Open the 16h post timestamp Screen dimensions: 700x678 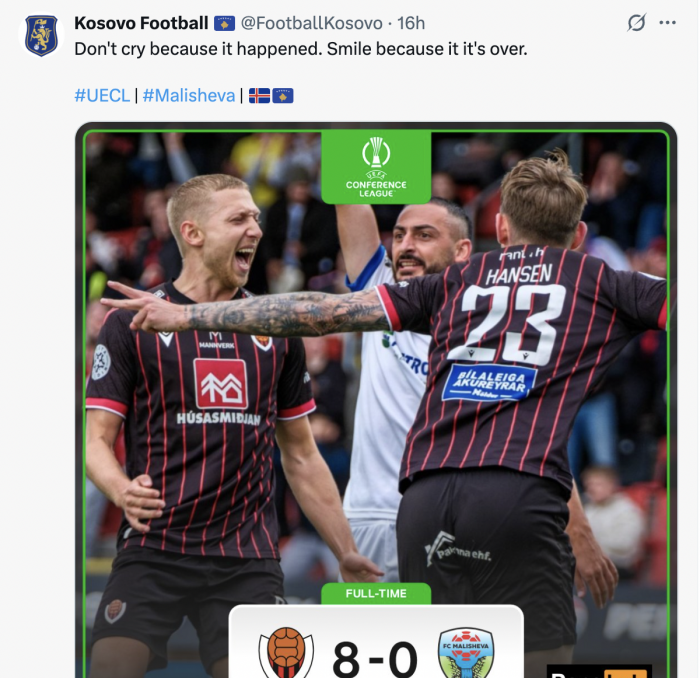(411, 23)
